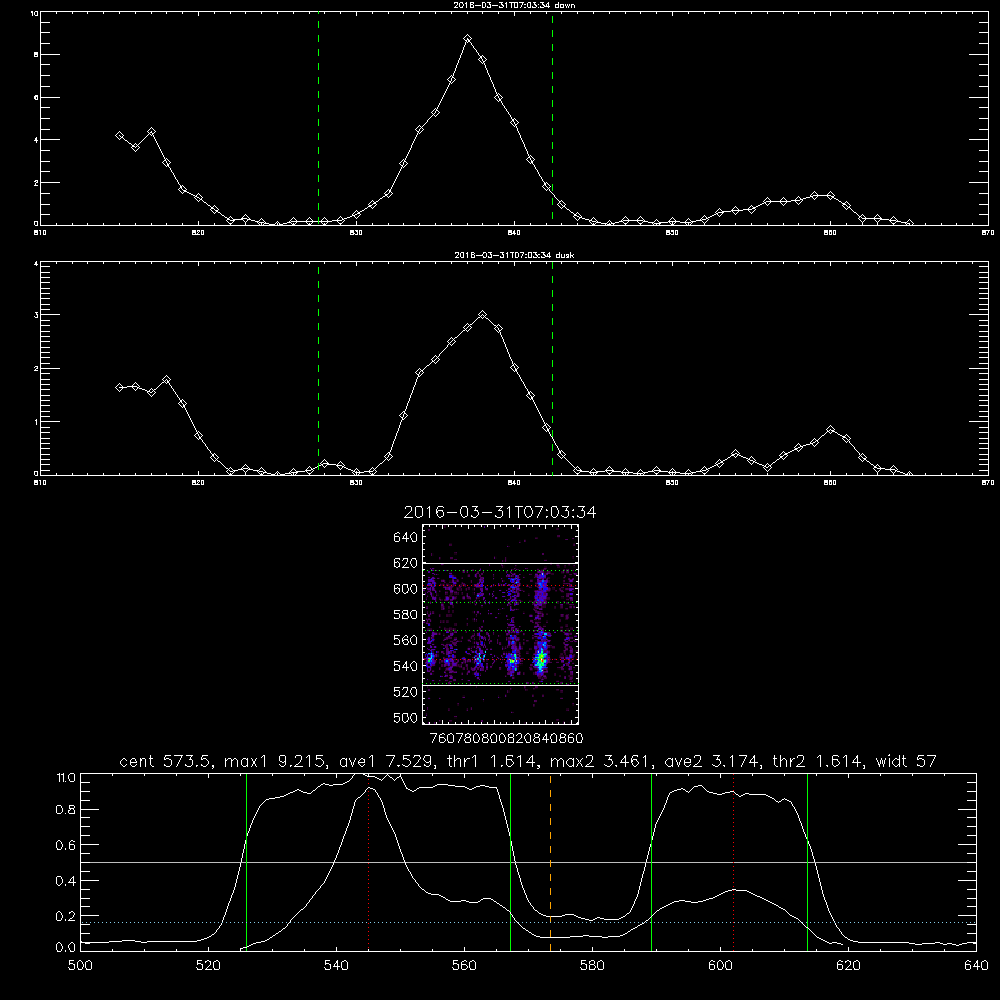Screen dimensions: 1000x1000
Task: Click the upper white horizontal line on the heatmap
Action: pyautogui.click(x=501, y=563)
